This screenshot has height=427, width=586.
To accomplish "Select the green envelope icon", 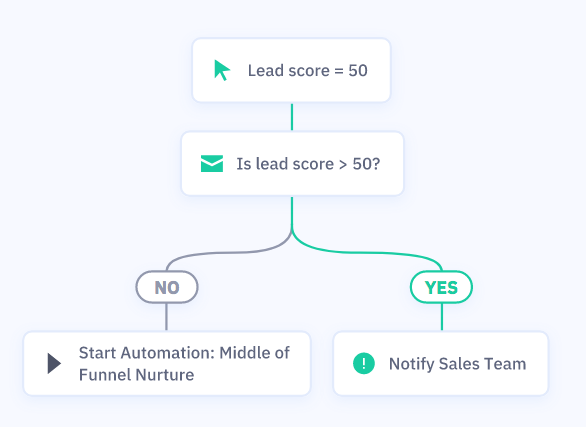I will (x=212, y=164).
